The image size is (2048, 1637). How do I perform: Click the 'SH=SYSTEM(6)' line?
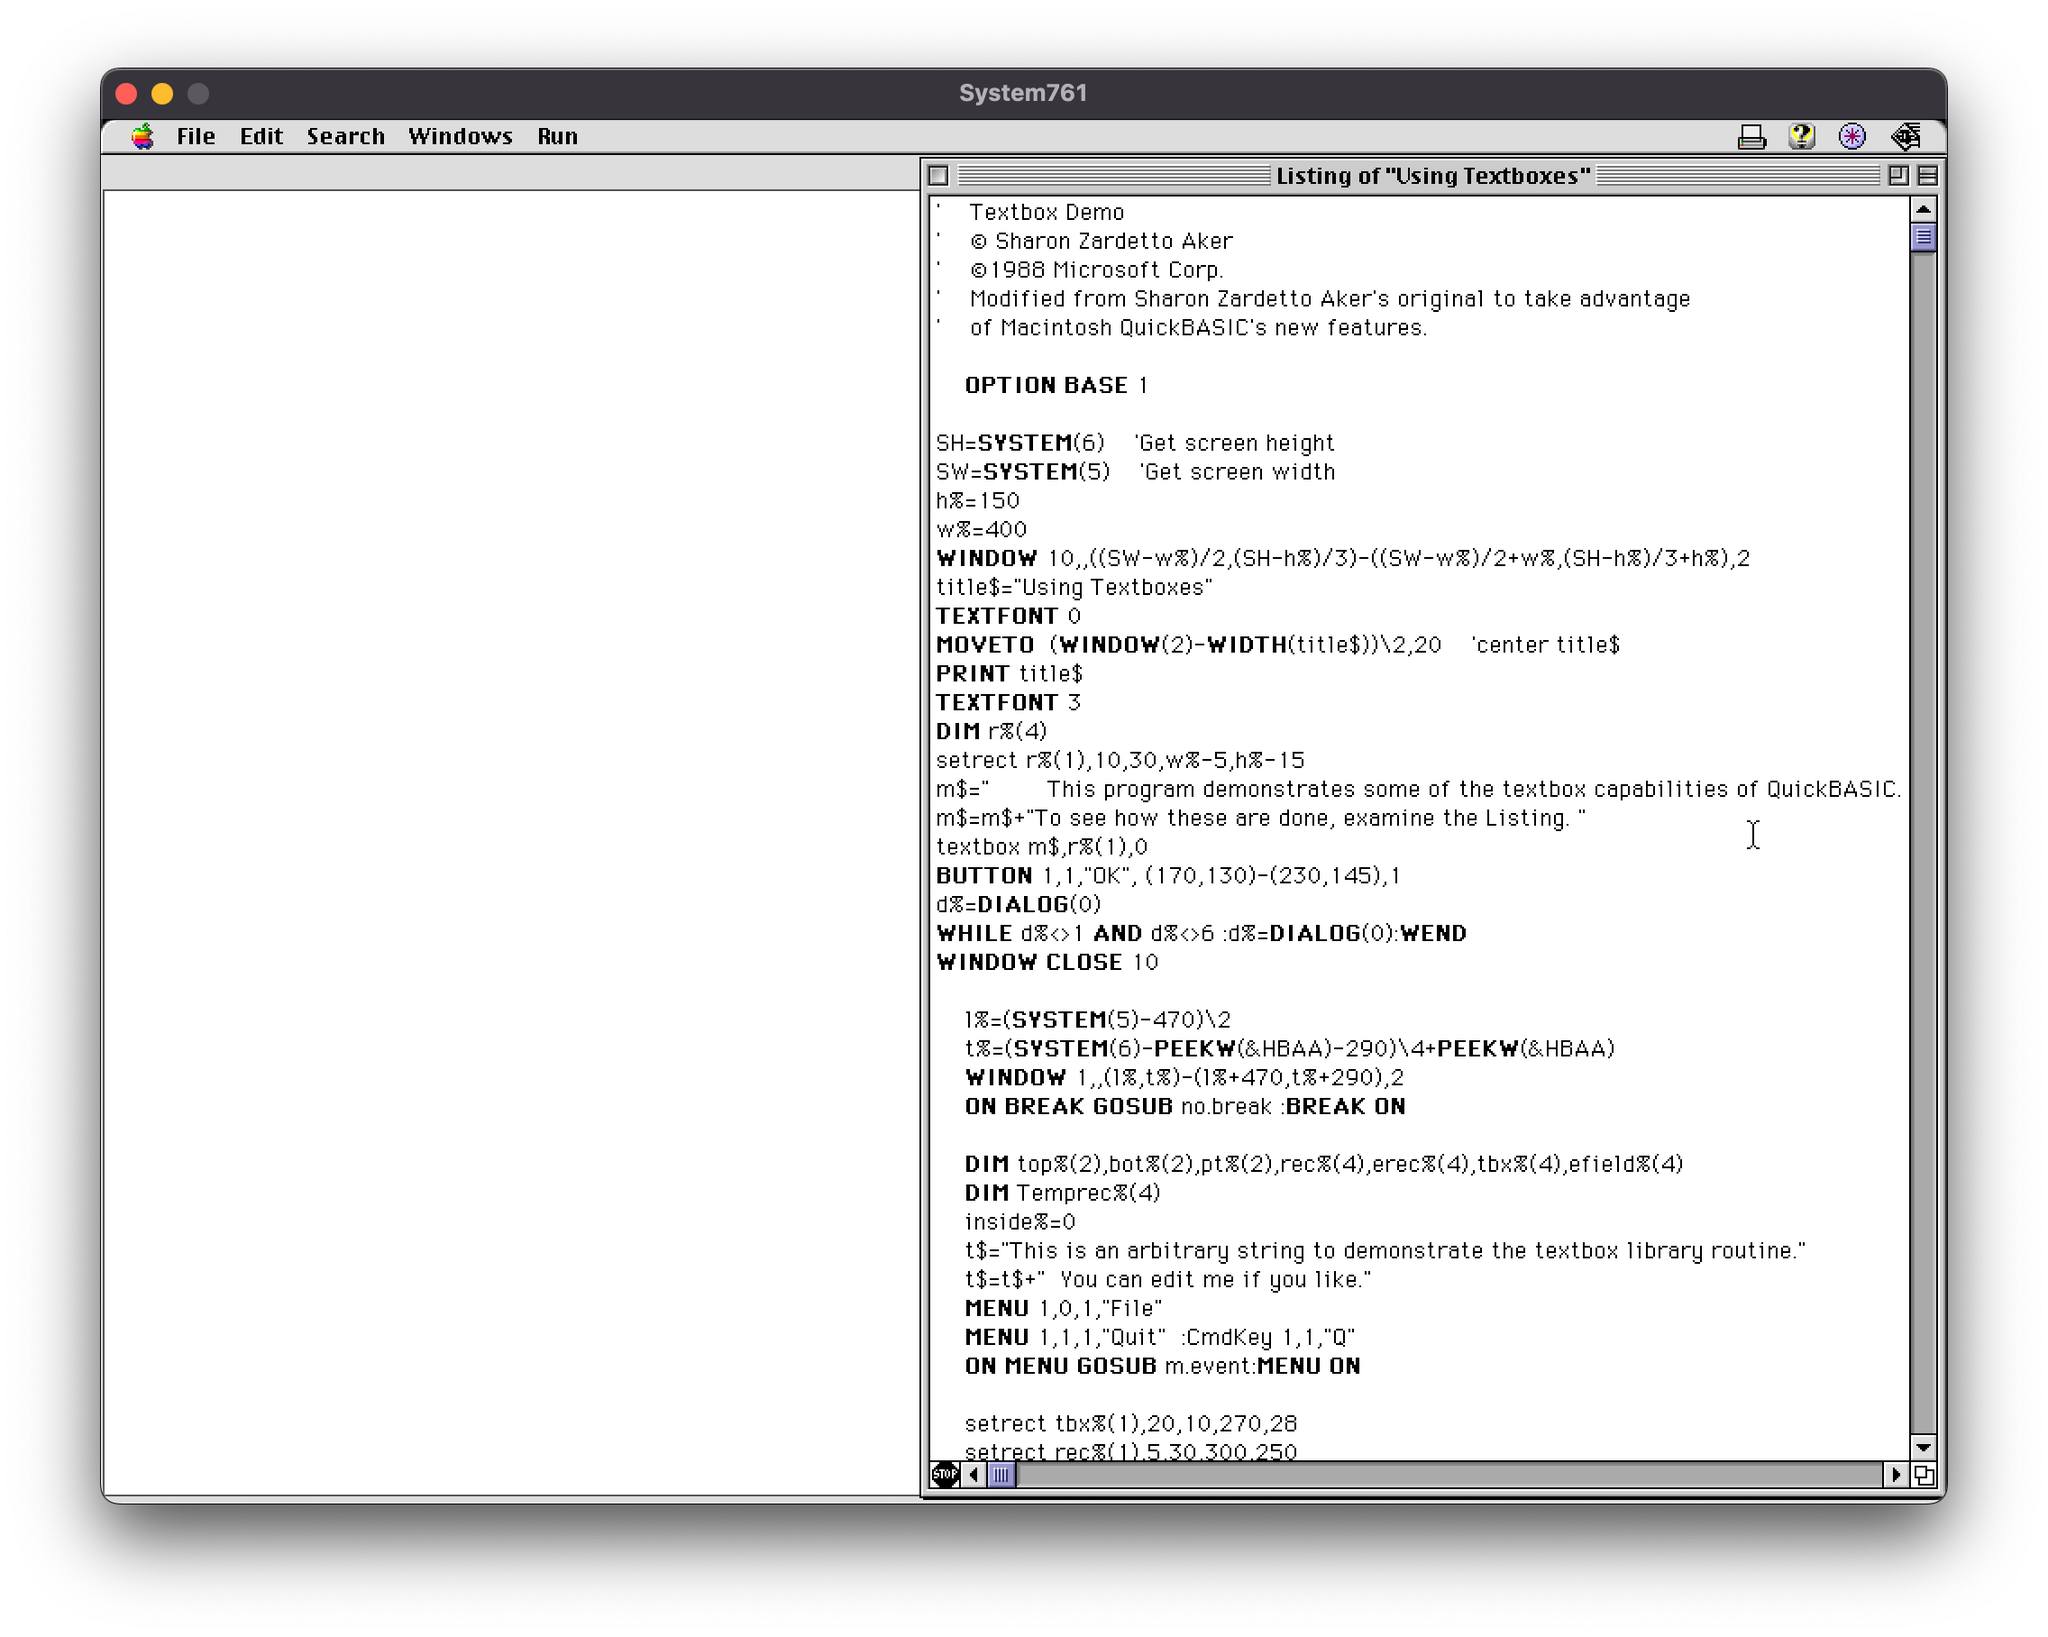point(1135,443)
